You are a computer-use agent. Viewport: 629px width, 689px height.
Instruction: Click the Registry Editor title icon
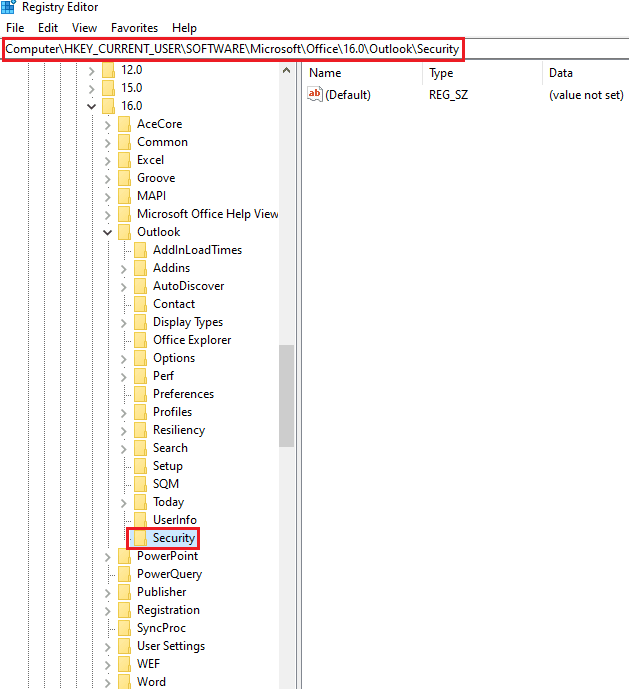[8, 7]
